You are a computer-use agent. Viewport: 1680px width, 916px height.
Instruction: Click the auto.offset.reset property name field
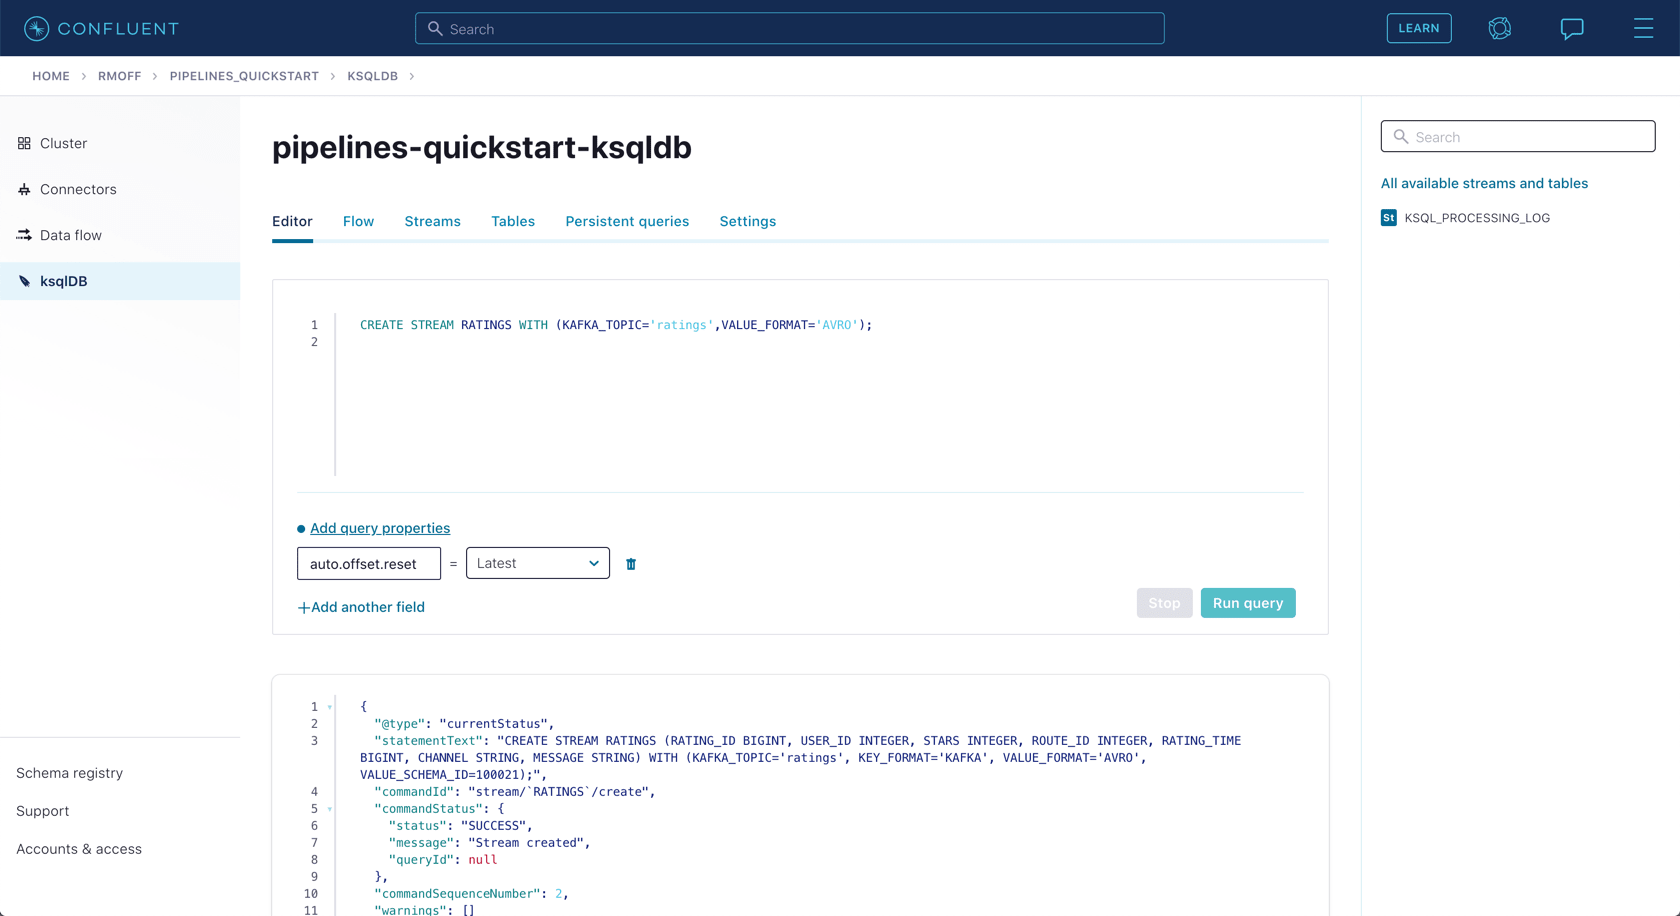pyautogui.click(x=369, y=563)
